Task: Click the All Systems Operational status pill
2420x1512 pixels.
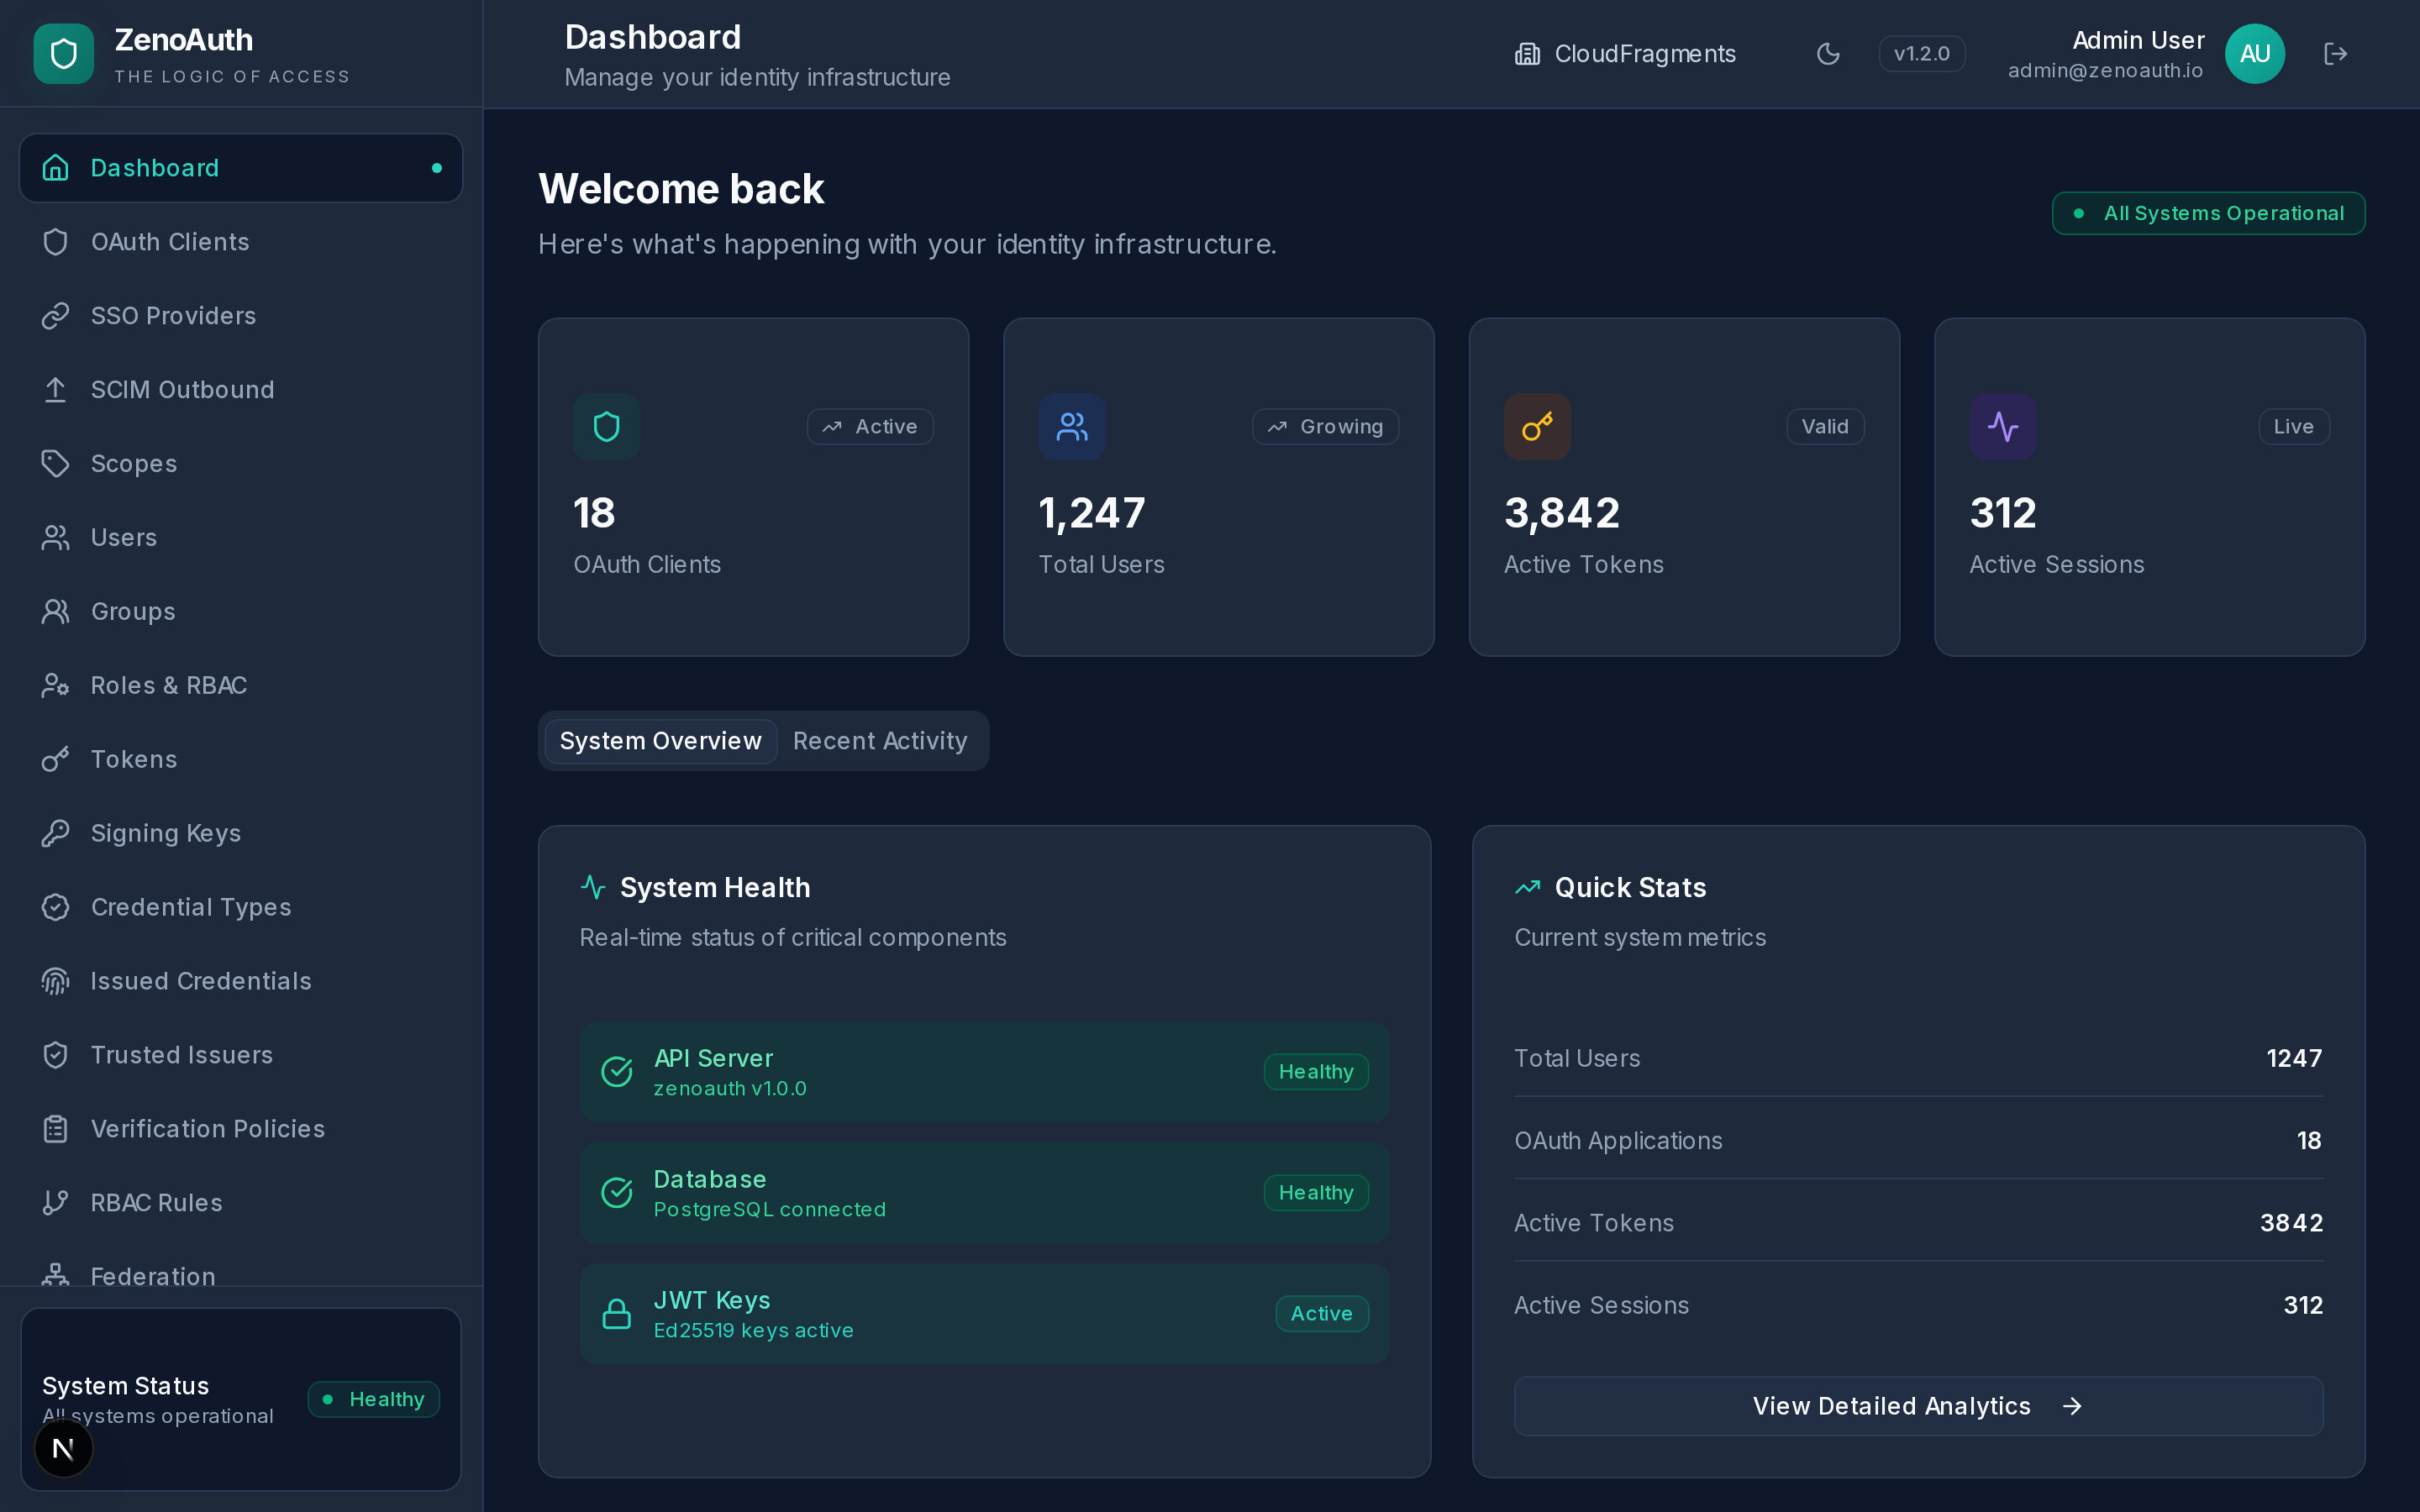Action: [x=2207, y=212]
